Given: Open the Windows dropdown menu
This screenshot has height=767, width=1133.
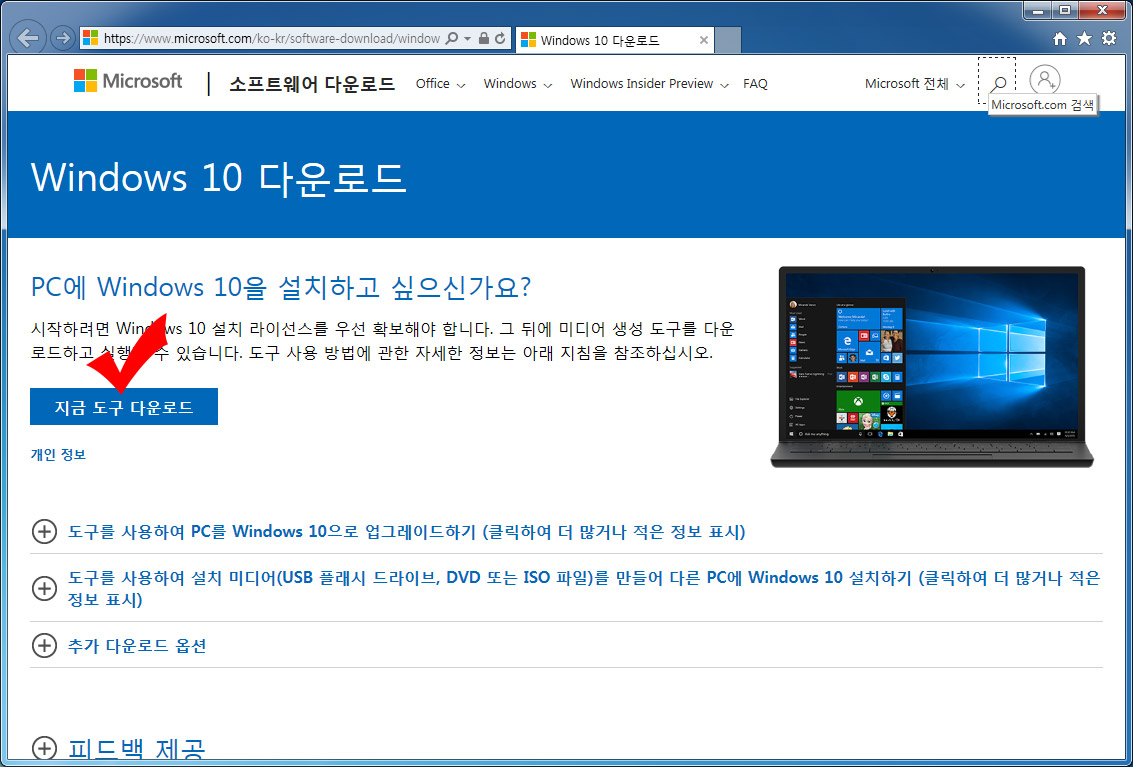Looking at the screenshot, I should 518,84.
